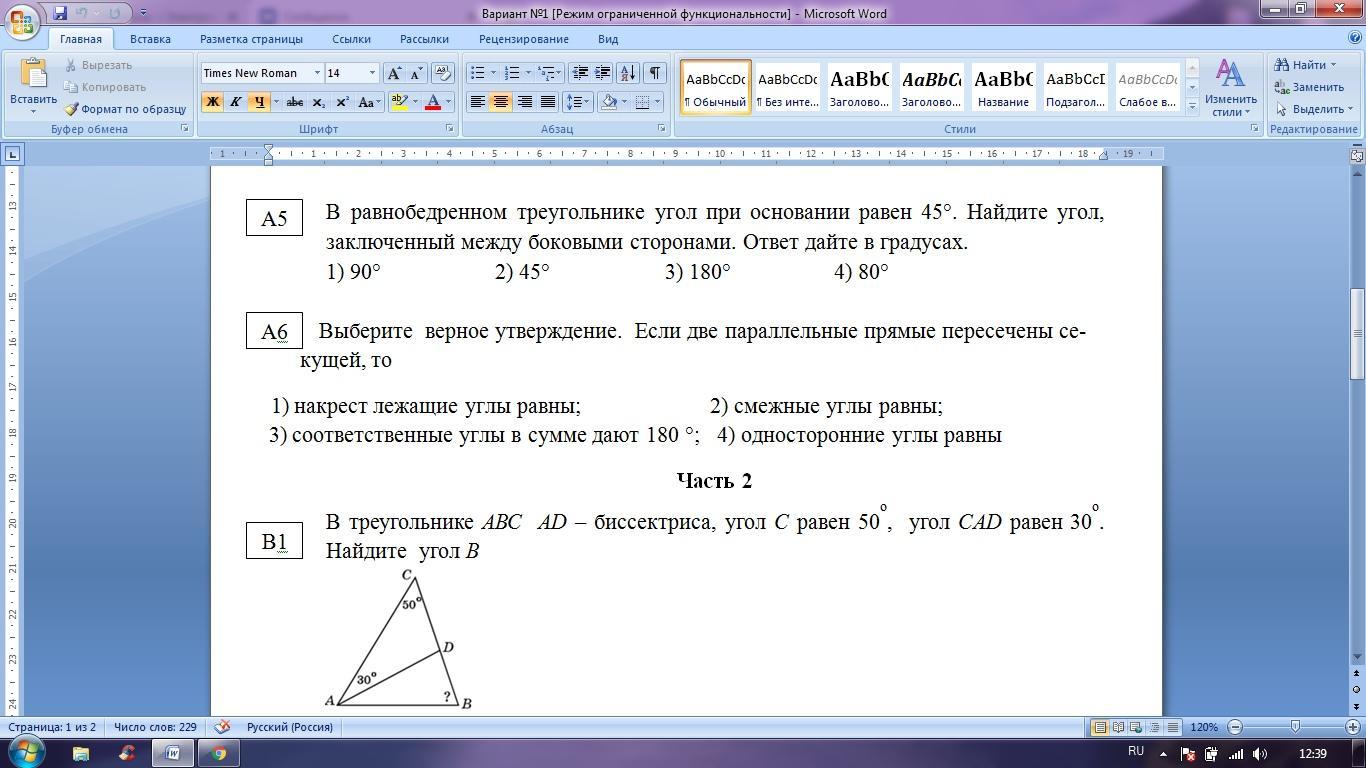This screenshot has height=768, width=1366.
Task: Click the Заменить button
Action: click(1309, 87)
